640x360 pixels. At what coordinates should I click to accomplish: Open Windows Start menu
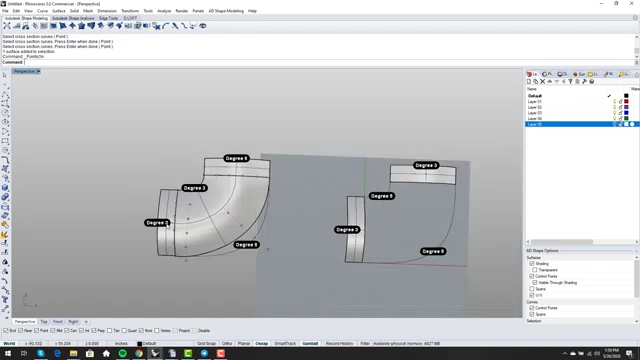pos(8,353)
